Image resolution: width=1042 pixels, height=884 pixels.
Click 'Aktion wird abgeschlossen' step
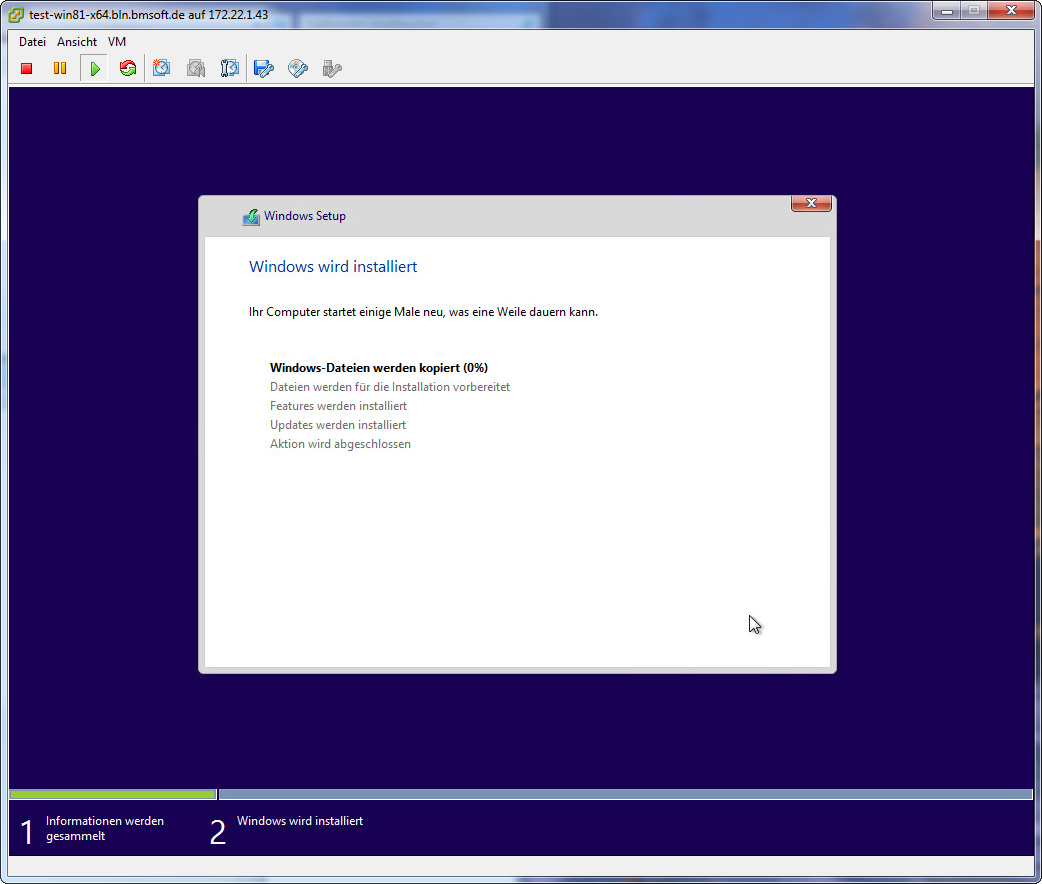click(340, 444)
